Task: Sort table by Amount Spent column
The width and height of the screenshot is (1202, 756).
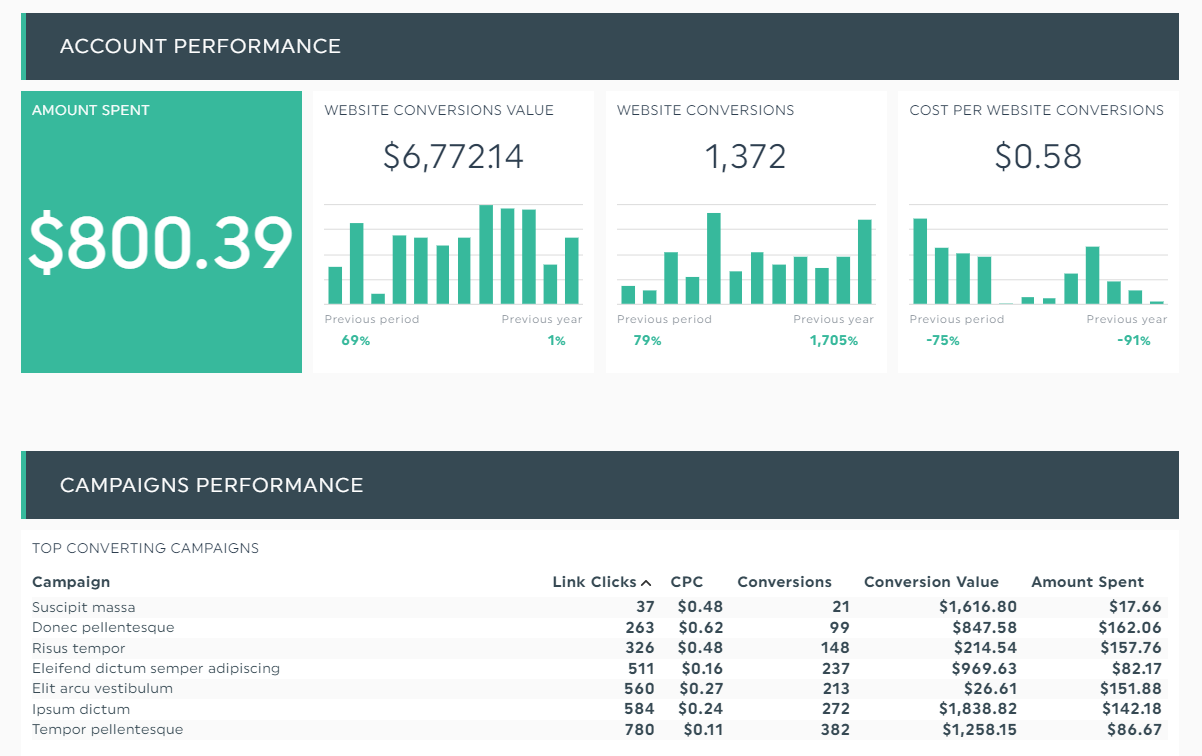Action: pyautogui.click(x=1088, y=582)
